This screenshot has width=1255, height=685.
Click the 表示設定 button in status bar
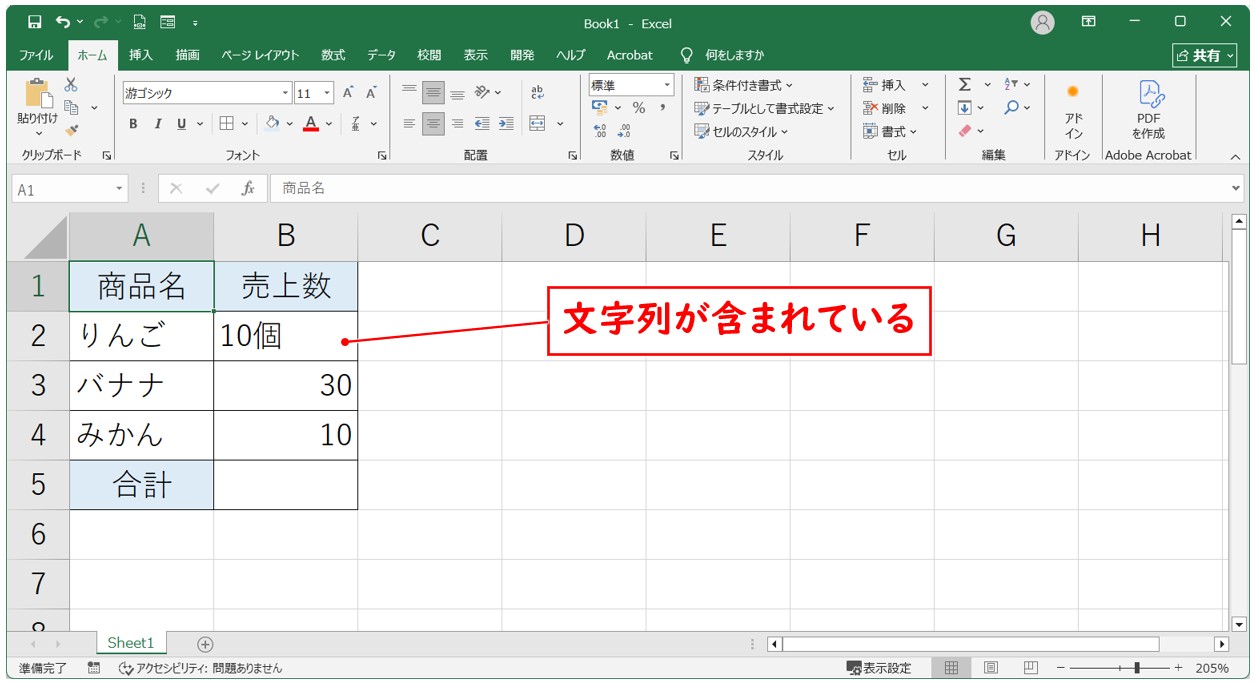(x=879, y=668)
